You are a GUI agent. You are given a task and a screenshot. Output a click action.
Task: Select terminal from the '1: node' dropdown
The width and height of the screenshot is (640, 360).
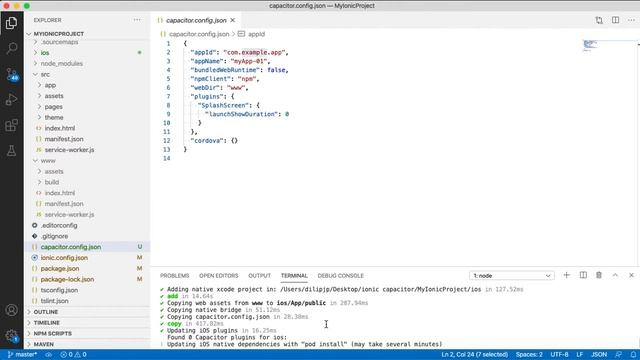512,276
